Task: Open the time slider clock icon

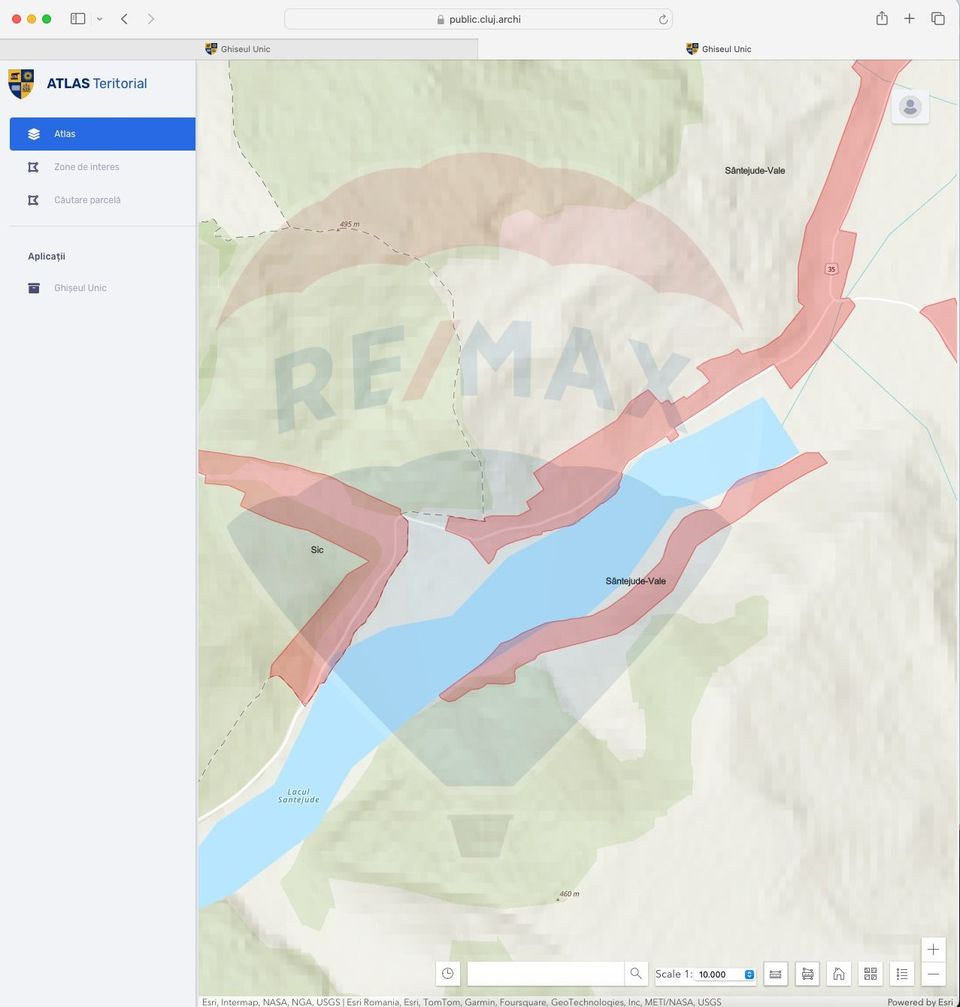Action: click(448, 973)
